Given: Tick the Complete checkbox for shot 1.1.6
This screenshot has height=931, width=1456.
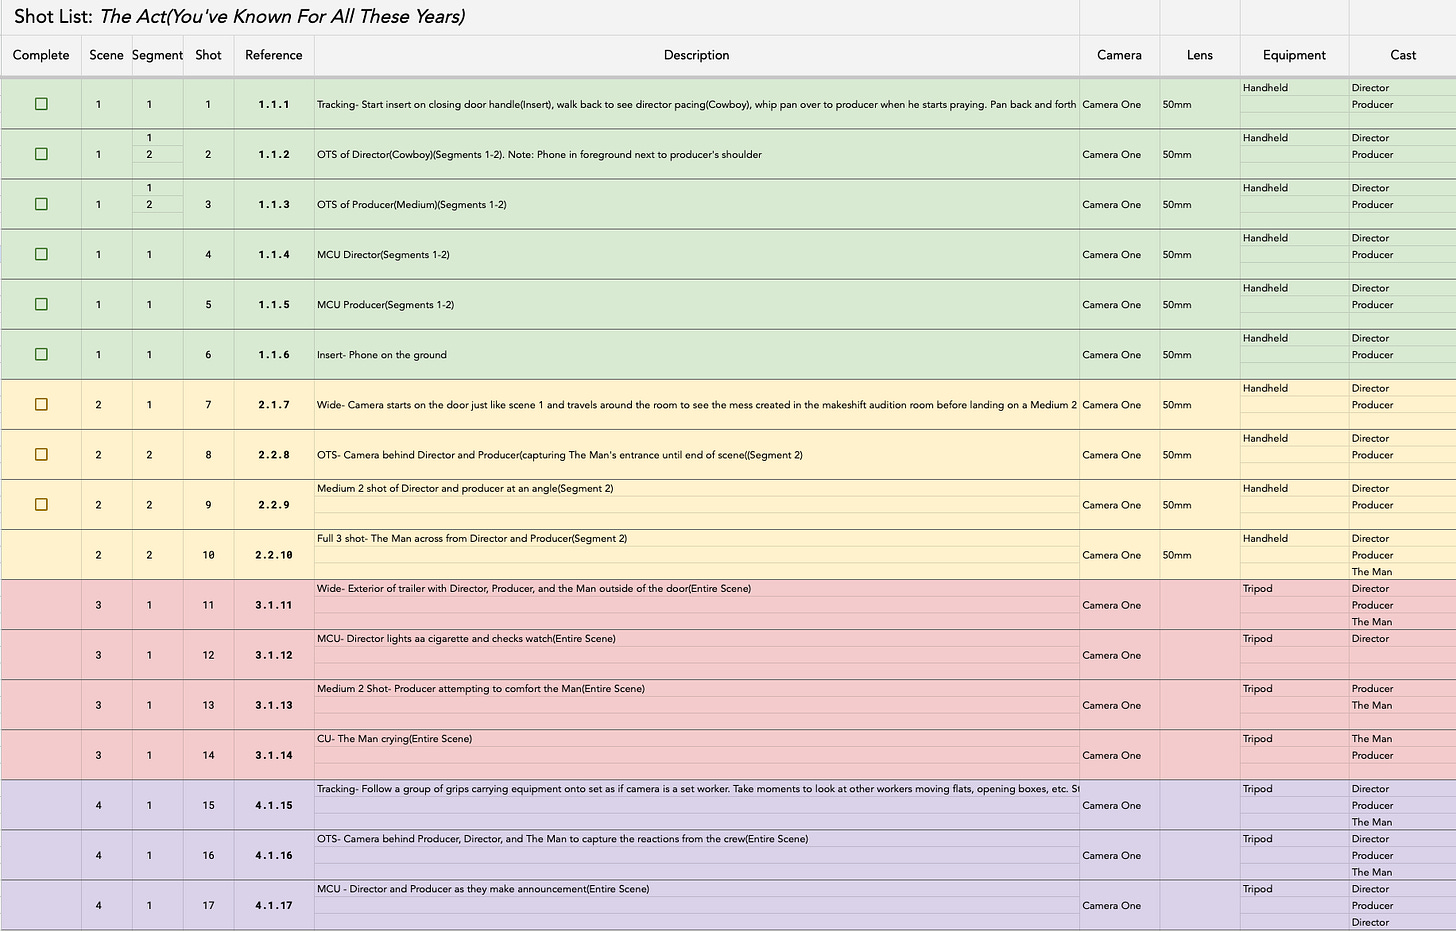Looking at the screenshot, I should [x=41, y=354].
